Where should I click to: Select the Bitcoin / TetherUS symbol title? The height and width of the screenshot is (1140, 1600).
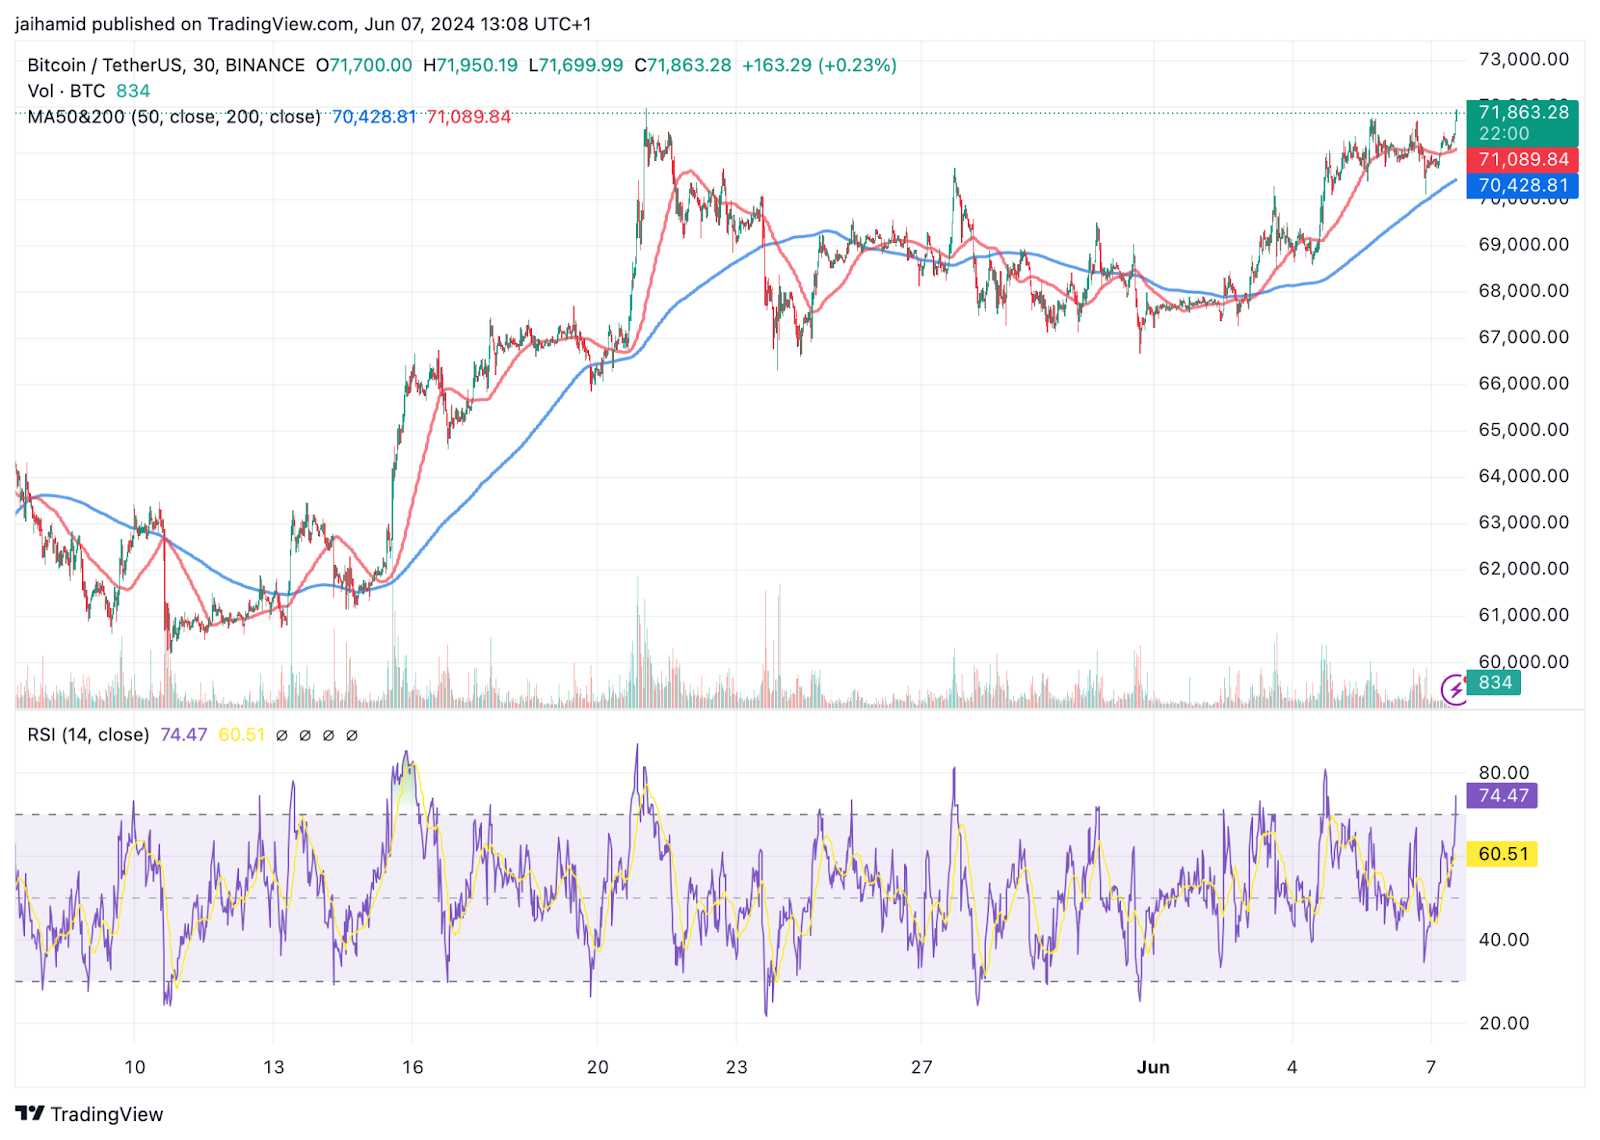click(166, 65)
